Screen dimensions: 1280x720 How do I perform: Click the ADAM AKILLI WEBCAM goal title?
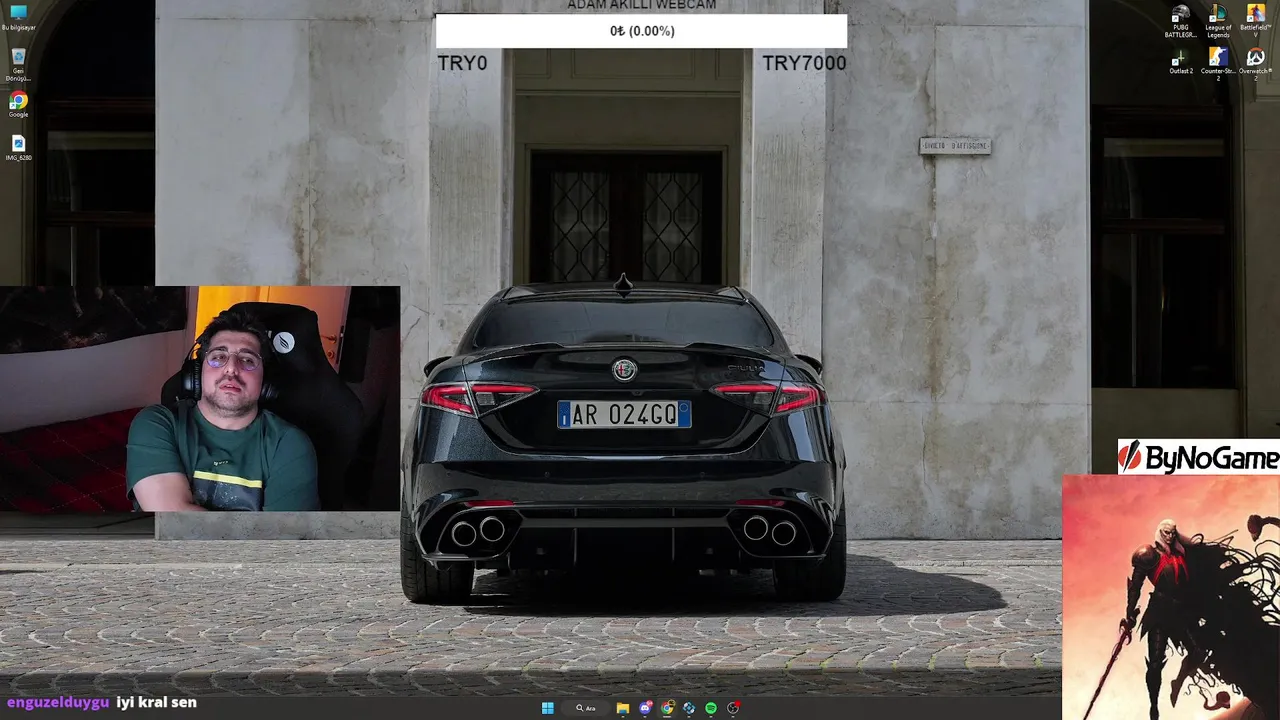[x=642, y=5]
